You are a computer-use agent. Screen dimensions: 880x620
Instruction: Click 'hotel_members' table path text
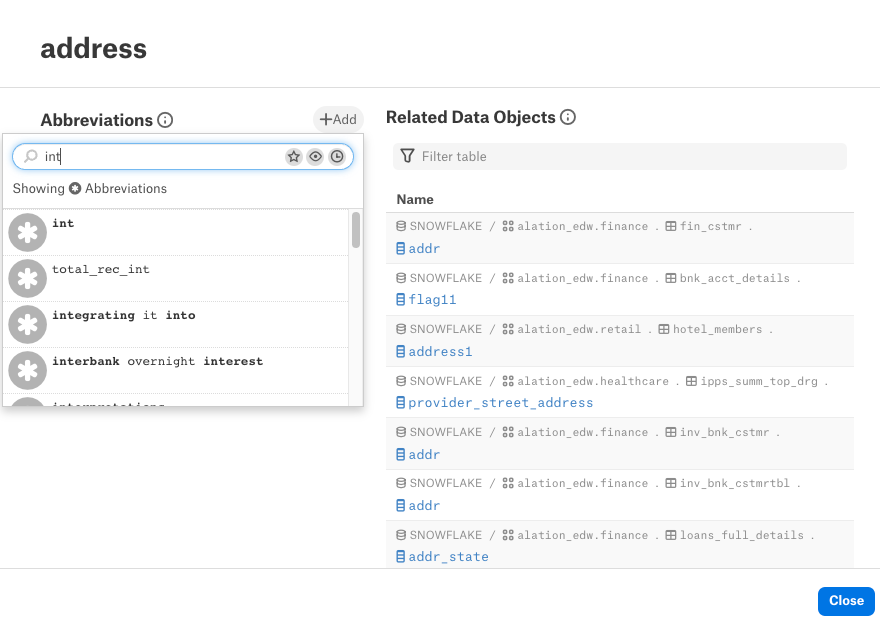(717, 329)
